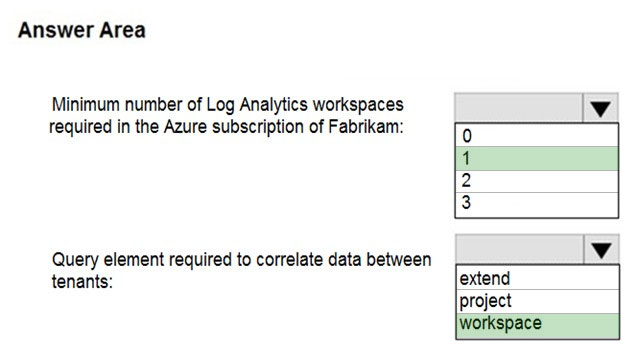Image resolution: width=638 pixels, height=364 pixels.
Task: Pick option 2 from the workspaces list
Action: 537,181
